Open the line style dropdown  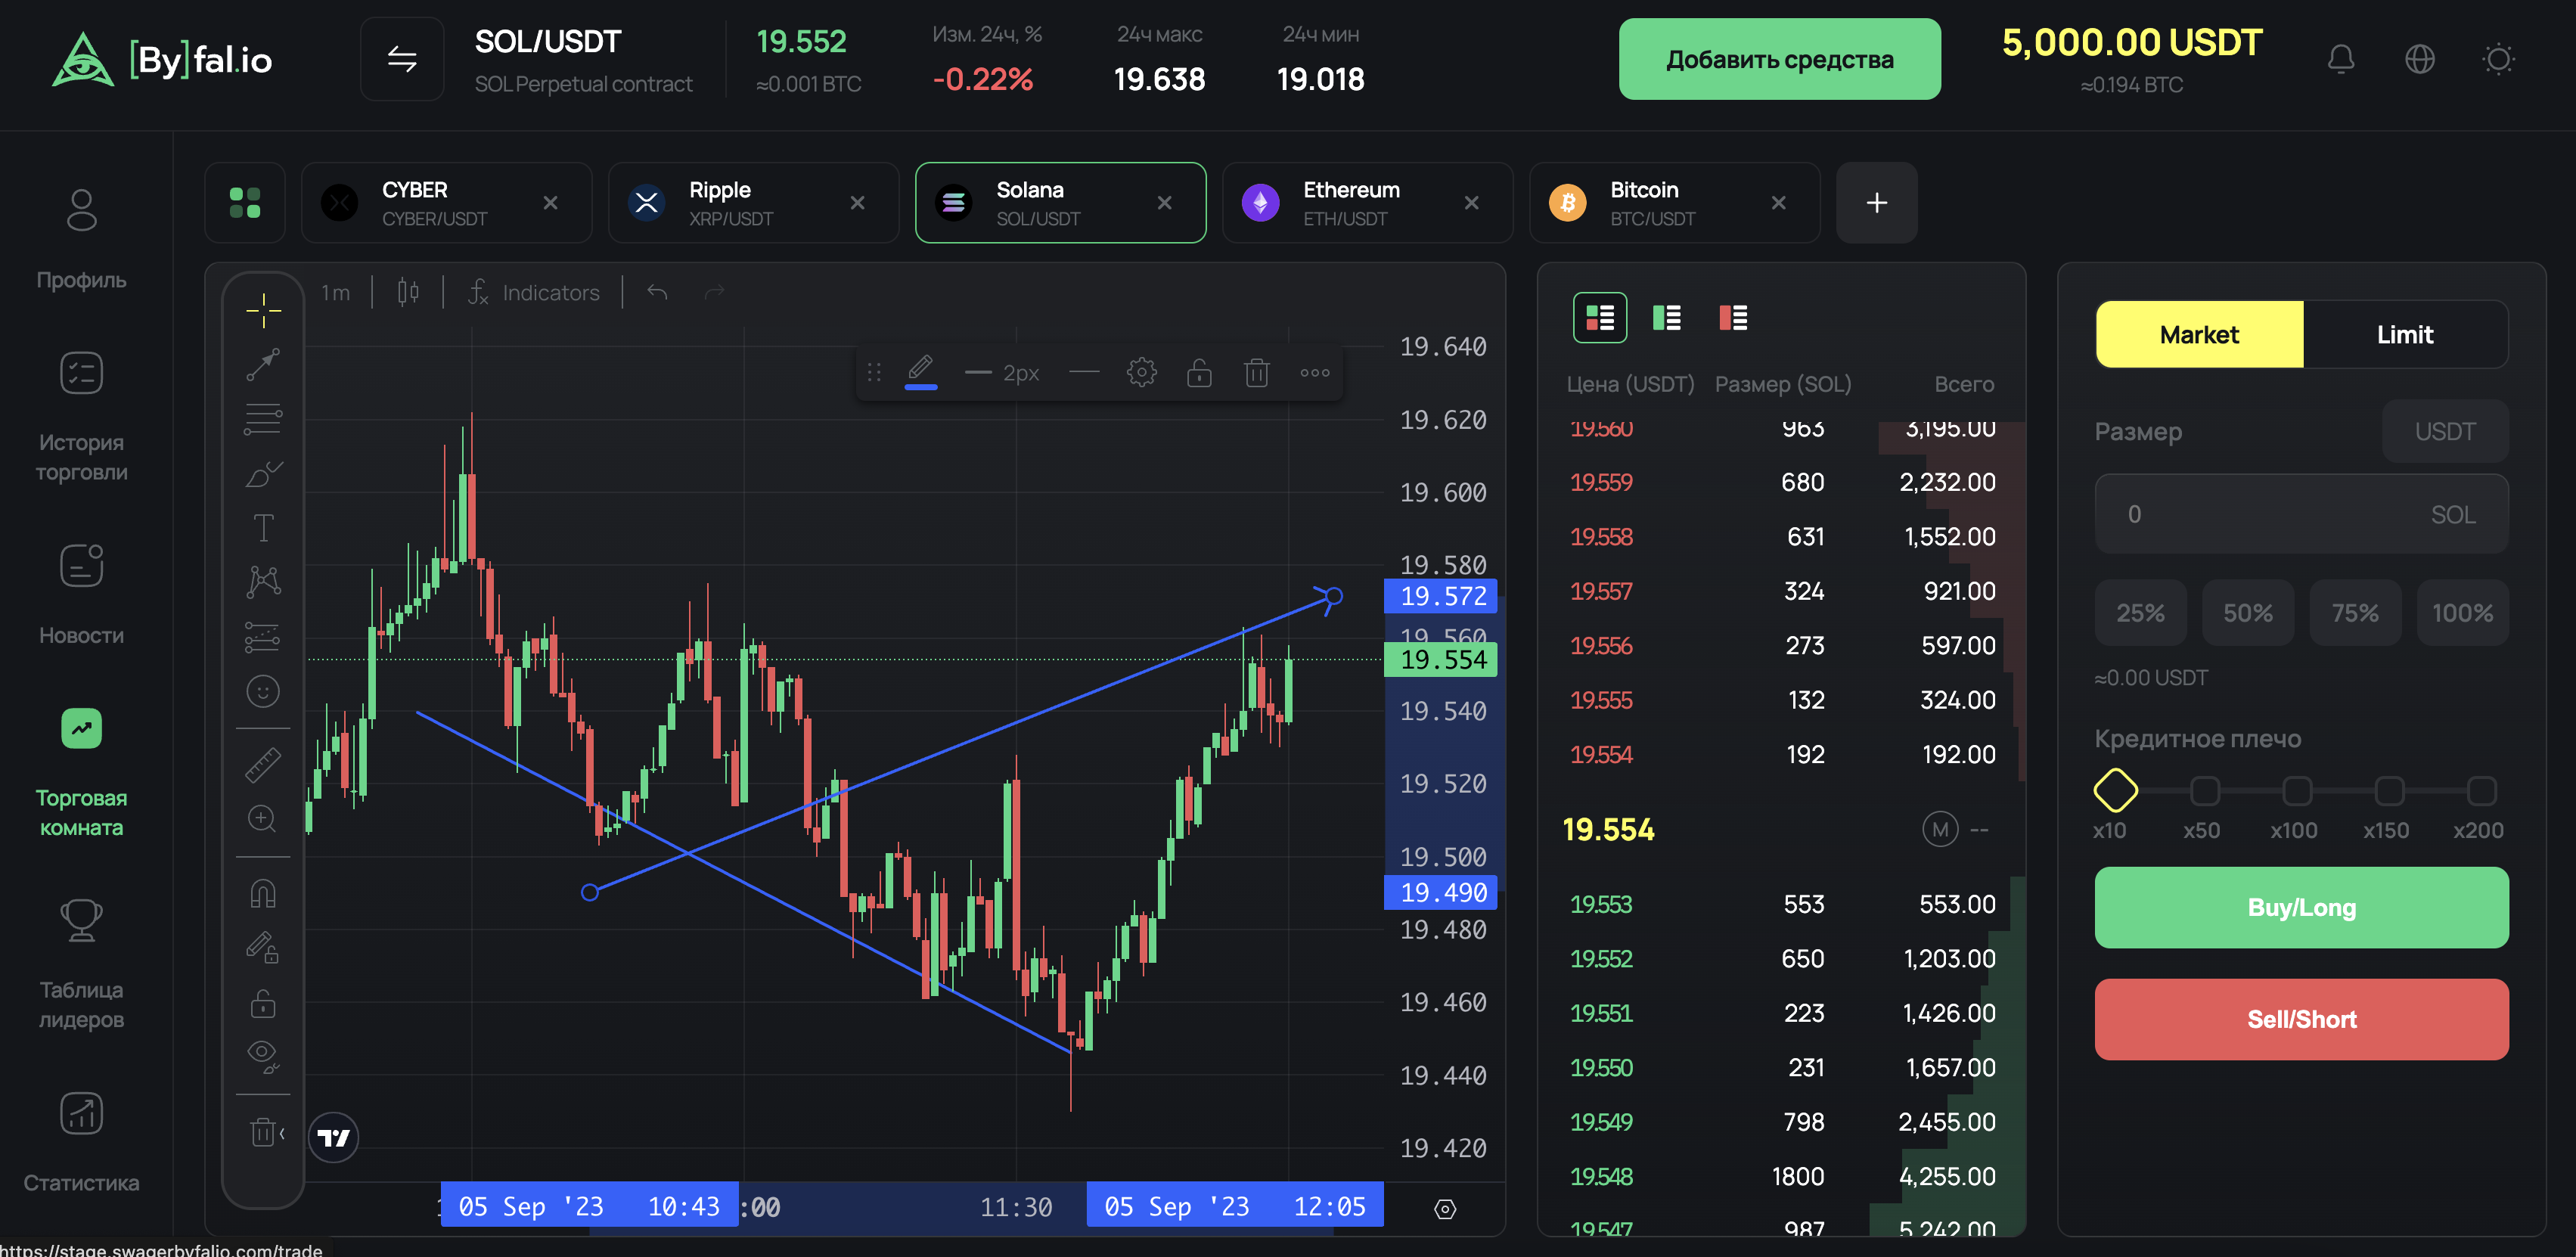(x=1084, y=372)
